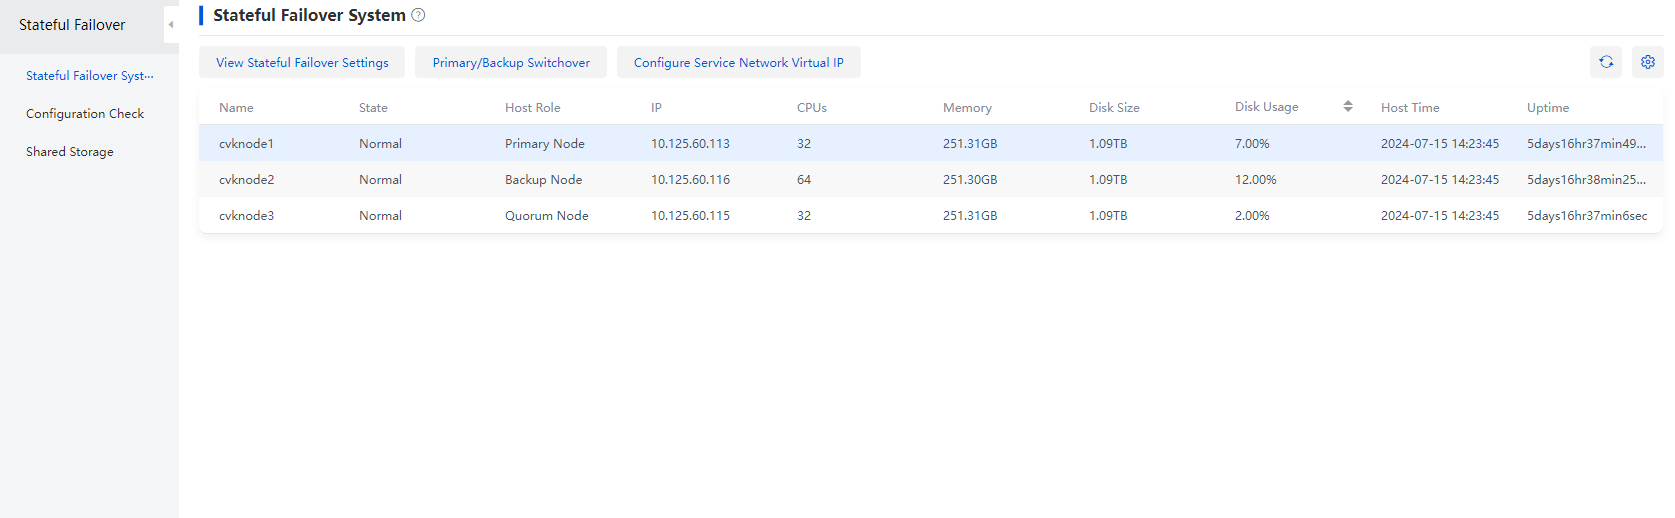Click the Uptime column header
The image size is (1675, 518).
(1548, 107)
